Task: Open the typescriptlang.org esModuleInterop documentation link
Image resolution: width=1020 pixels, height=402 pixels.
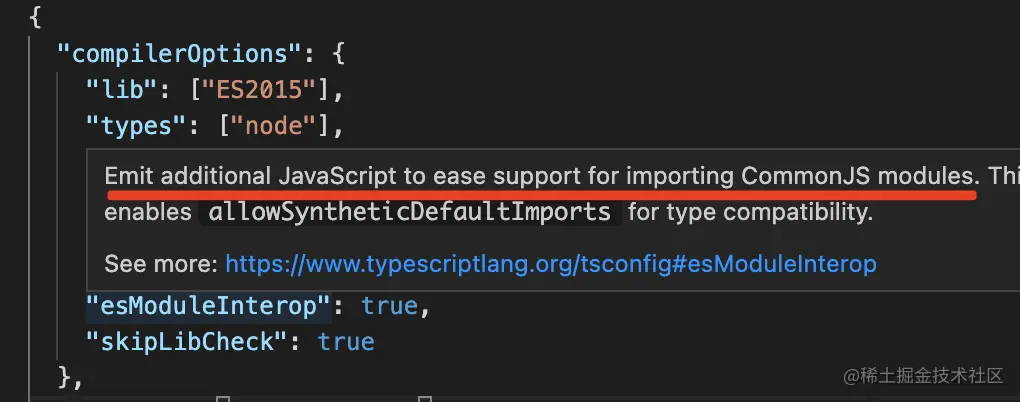Action: pyautogui.click(x=550, y=264)
